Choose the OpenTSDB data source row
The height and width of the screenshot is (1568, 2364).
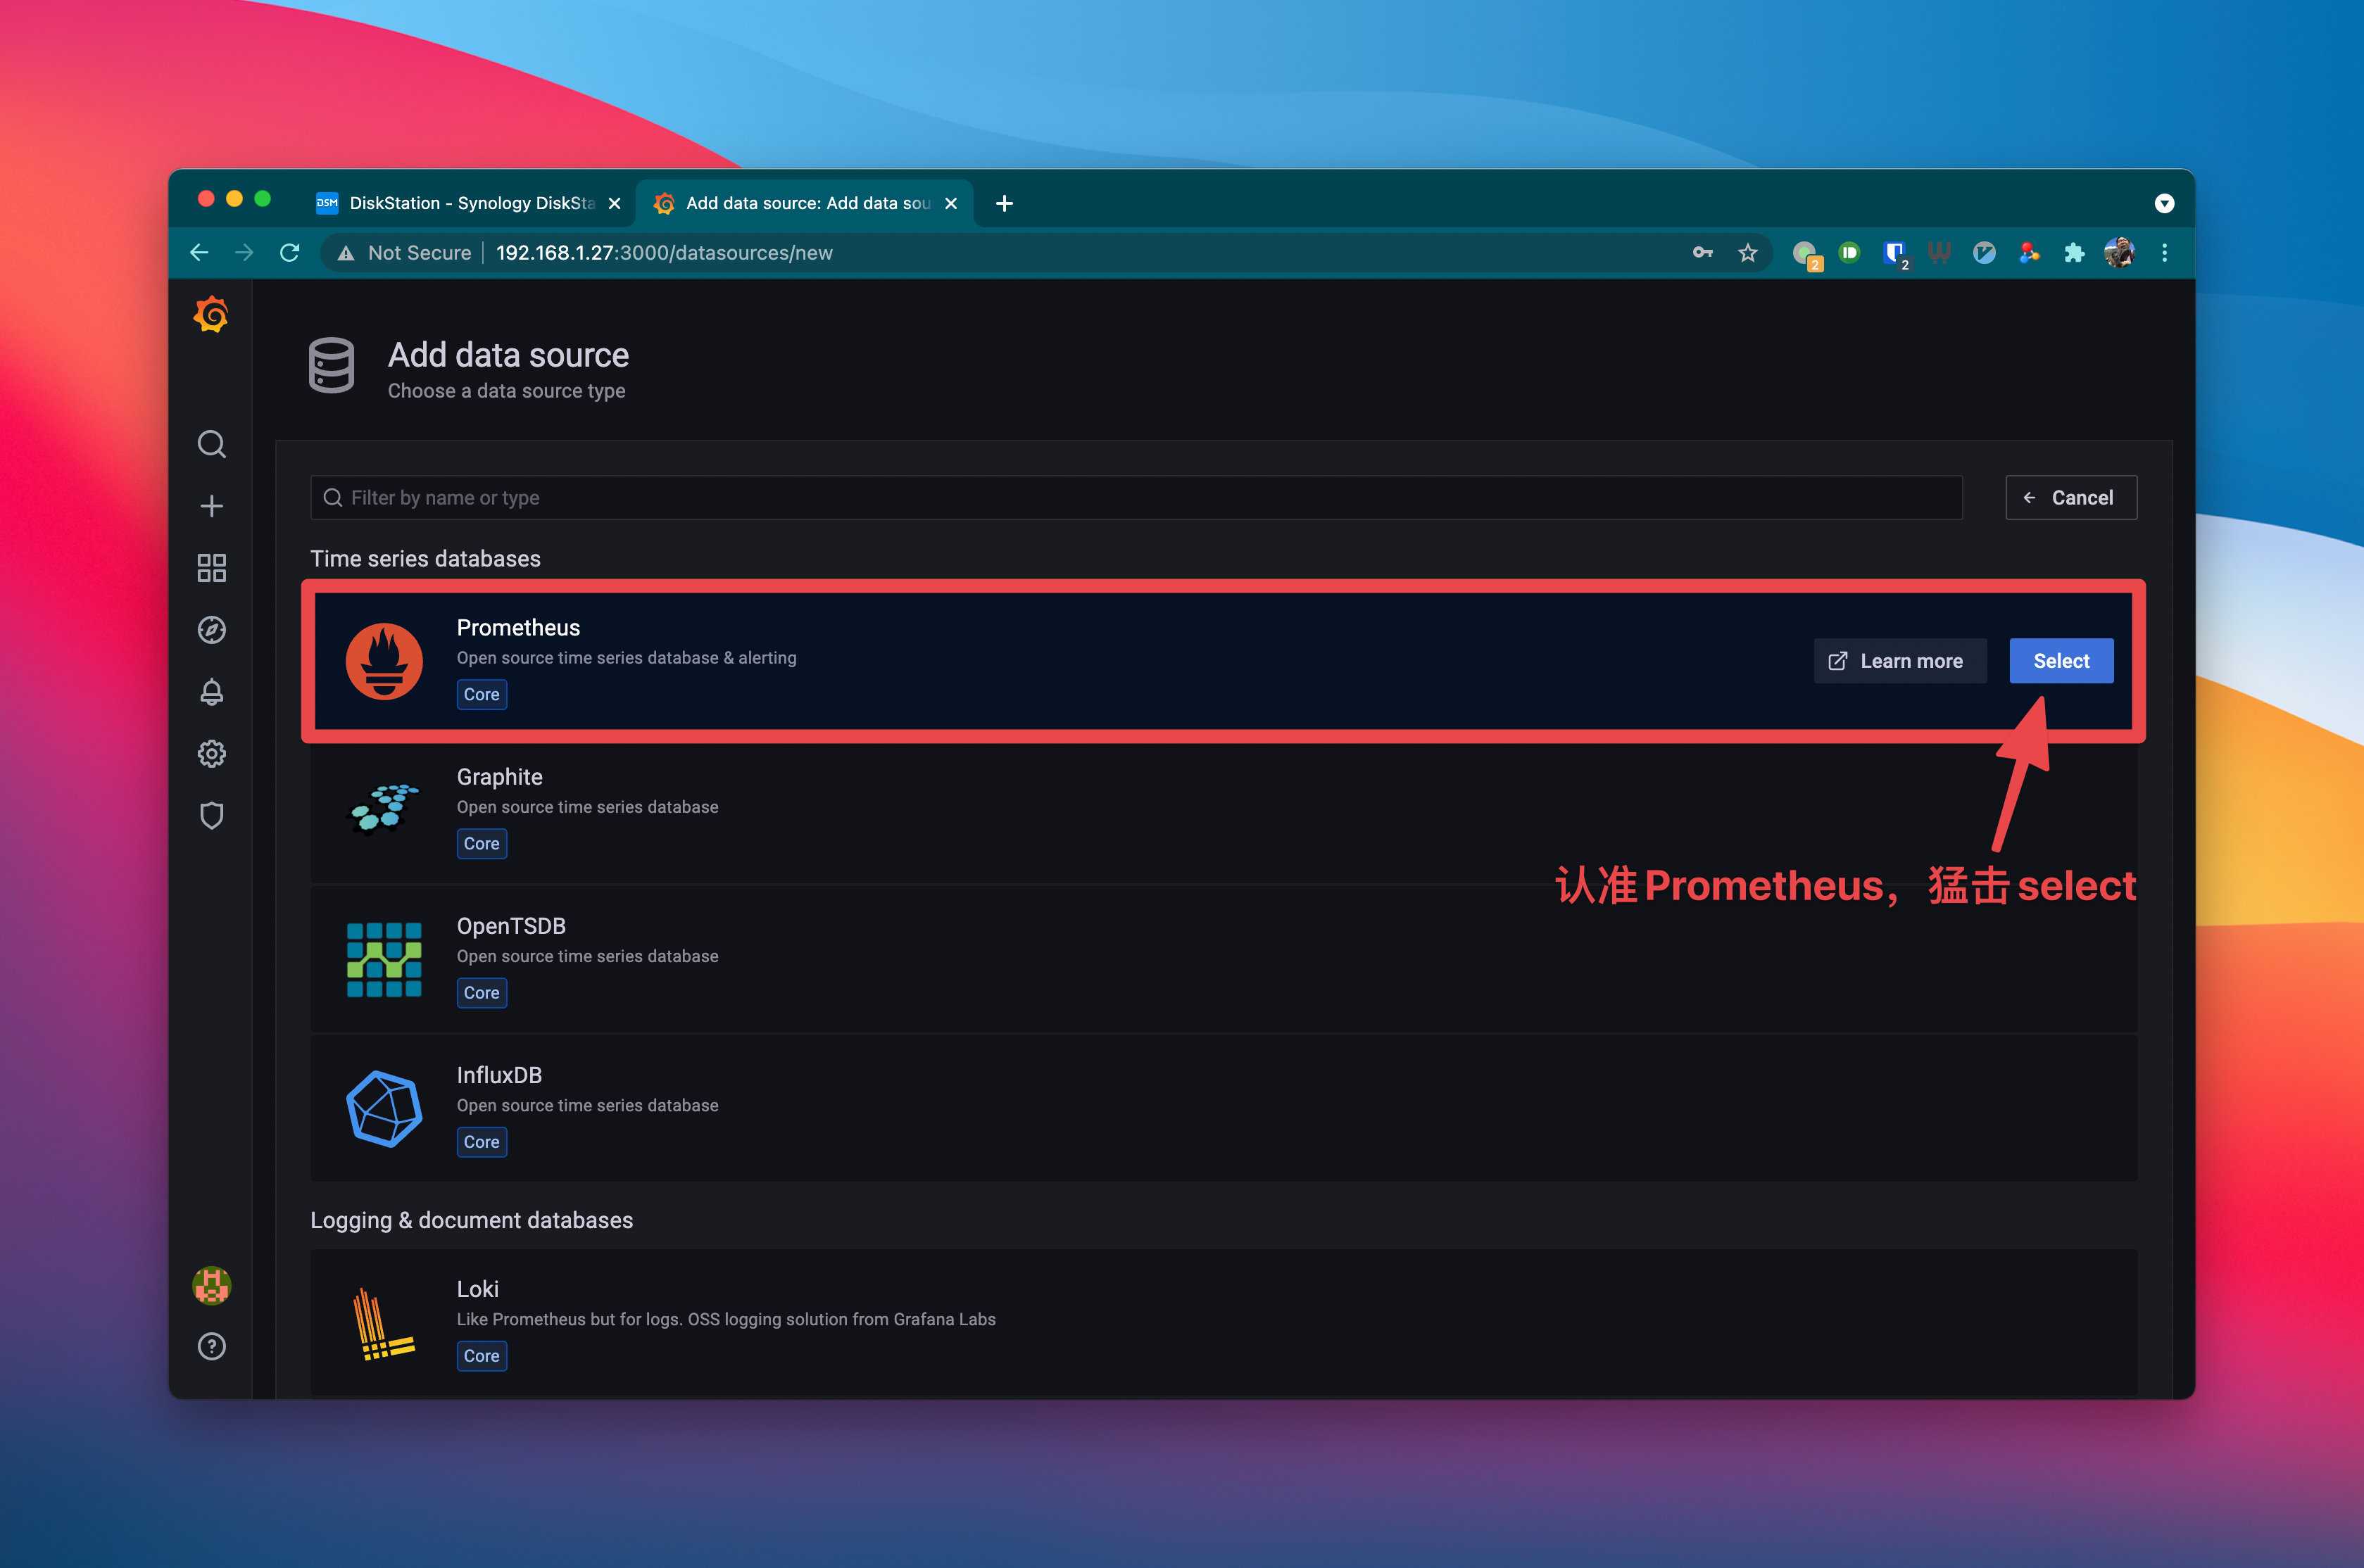coord(1223,959)
